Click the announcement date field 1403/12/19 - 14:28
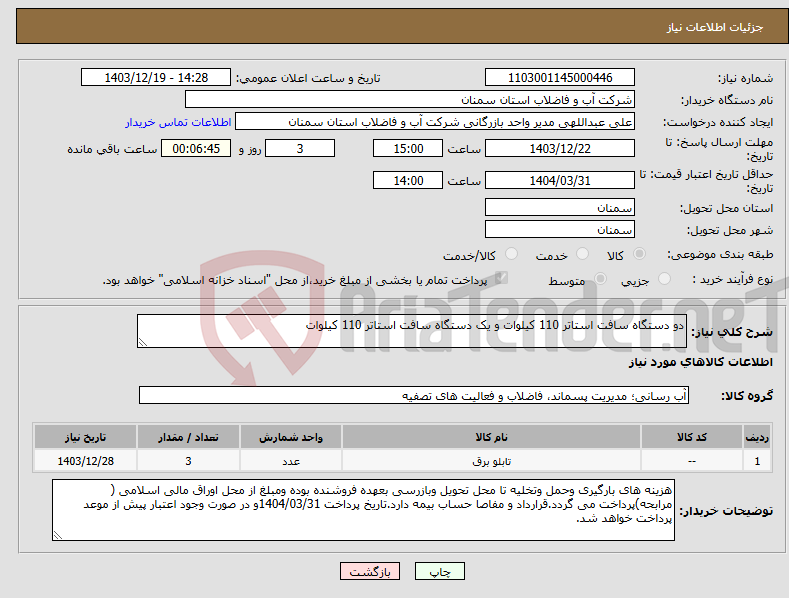Viewport: 789px width, 598px height. pyautogui.click(x=156, y=78)
